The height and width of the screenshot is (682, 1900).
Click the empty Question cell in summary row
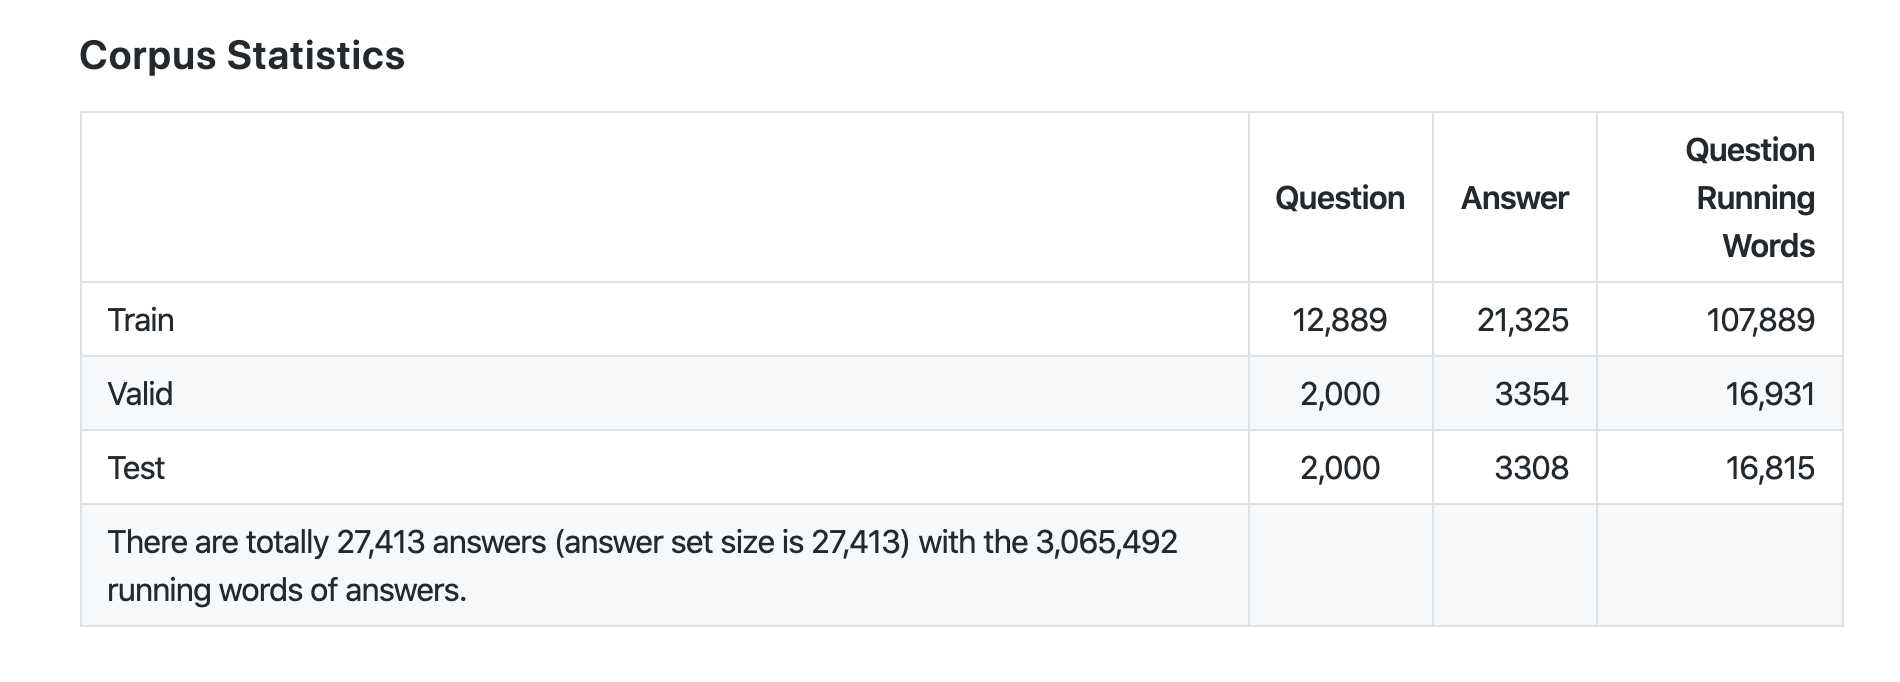point(1340,565)
